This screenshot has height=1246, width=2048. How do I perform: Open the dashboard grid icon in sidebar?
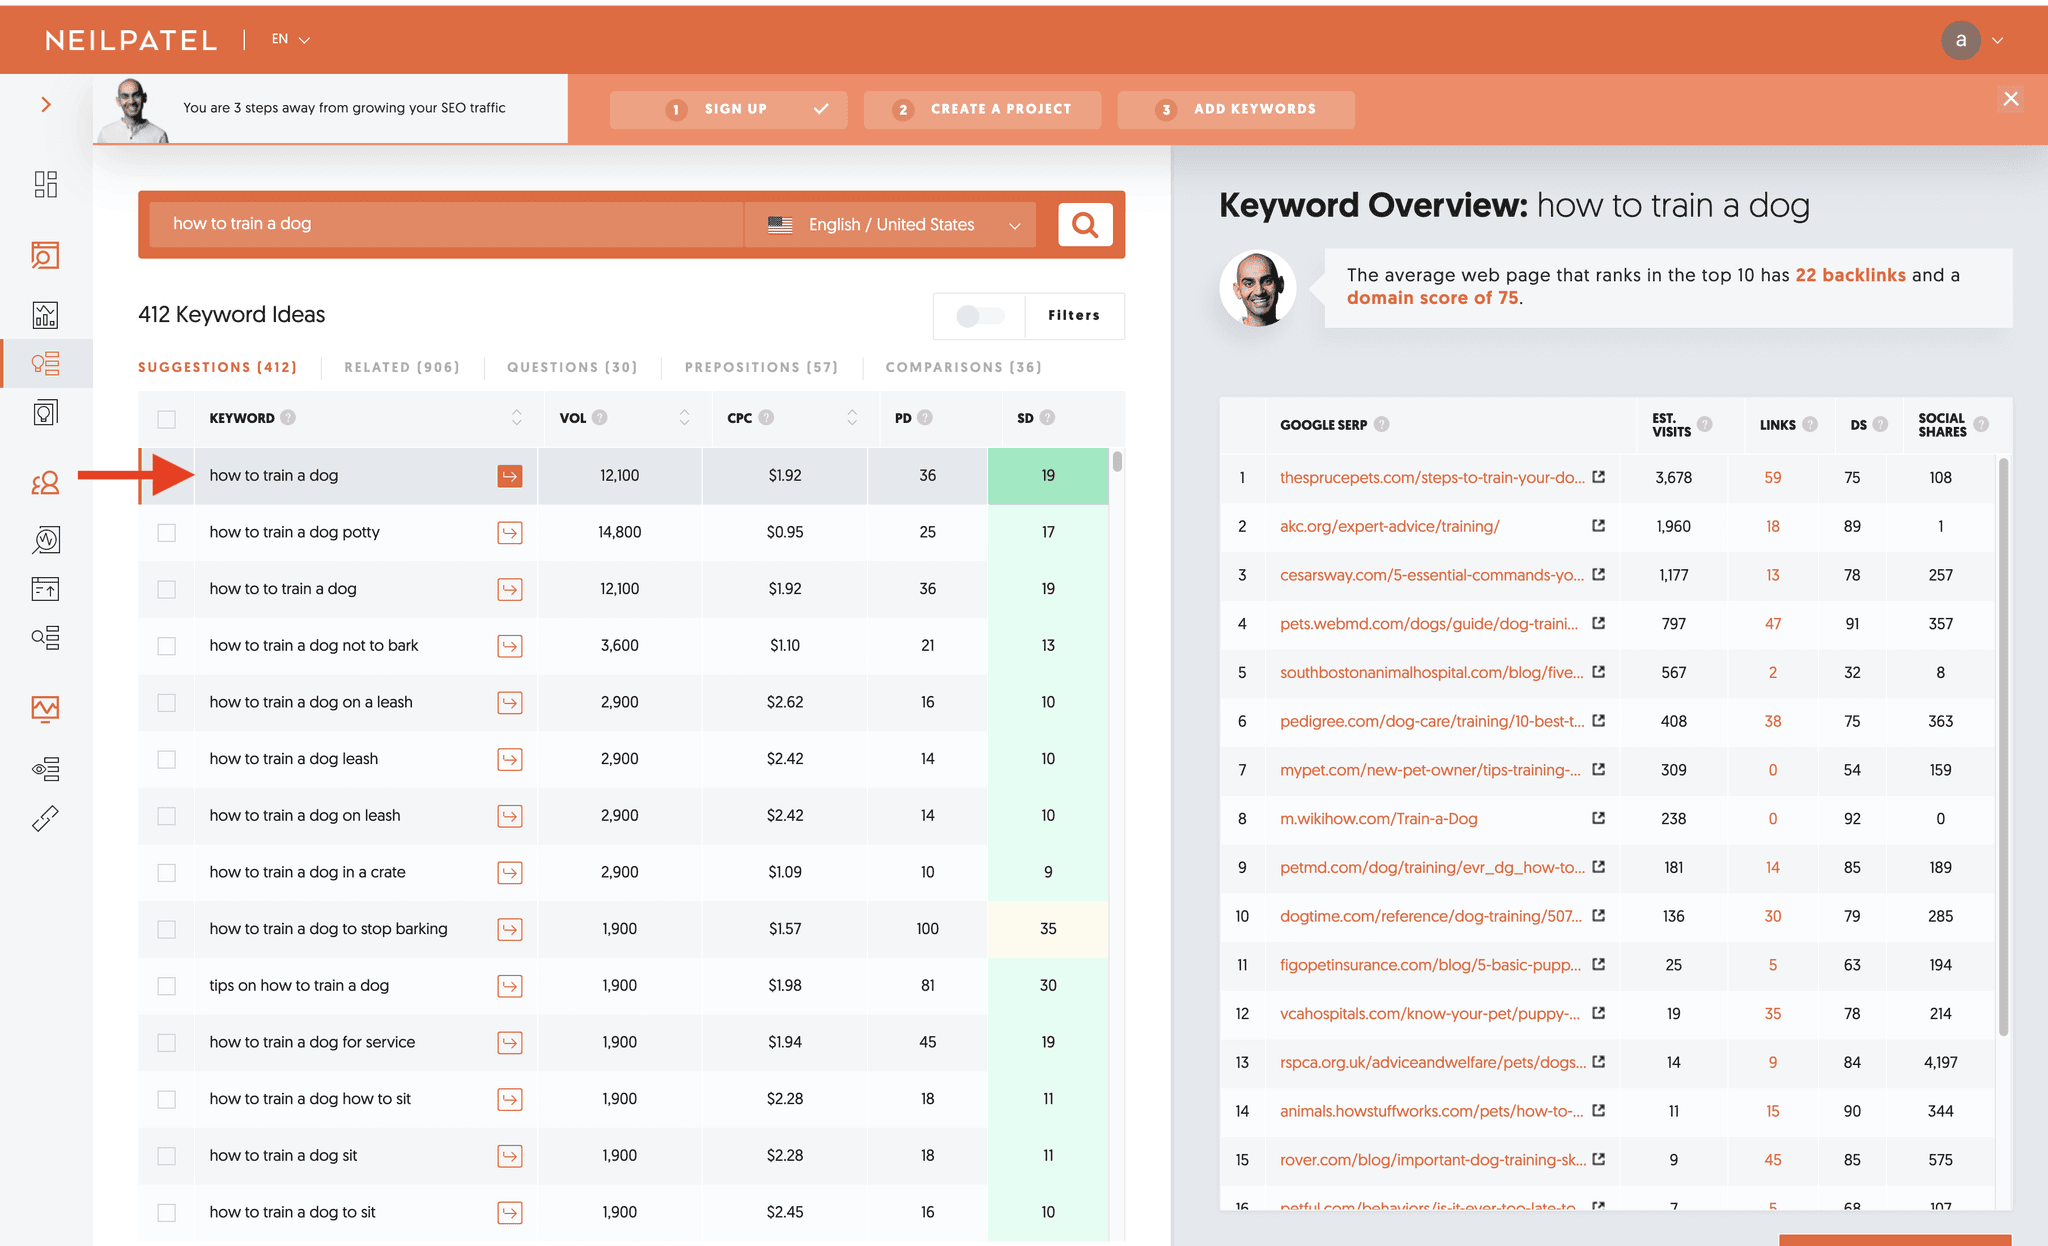(x=46, y=184)
